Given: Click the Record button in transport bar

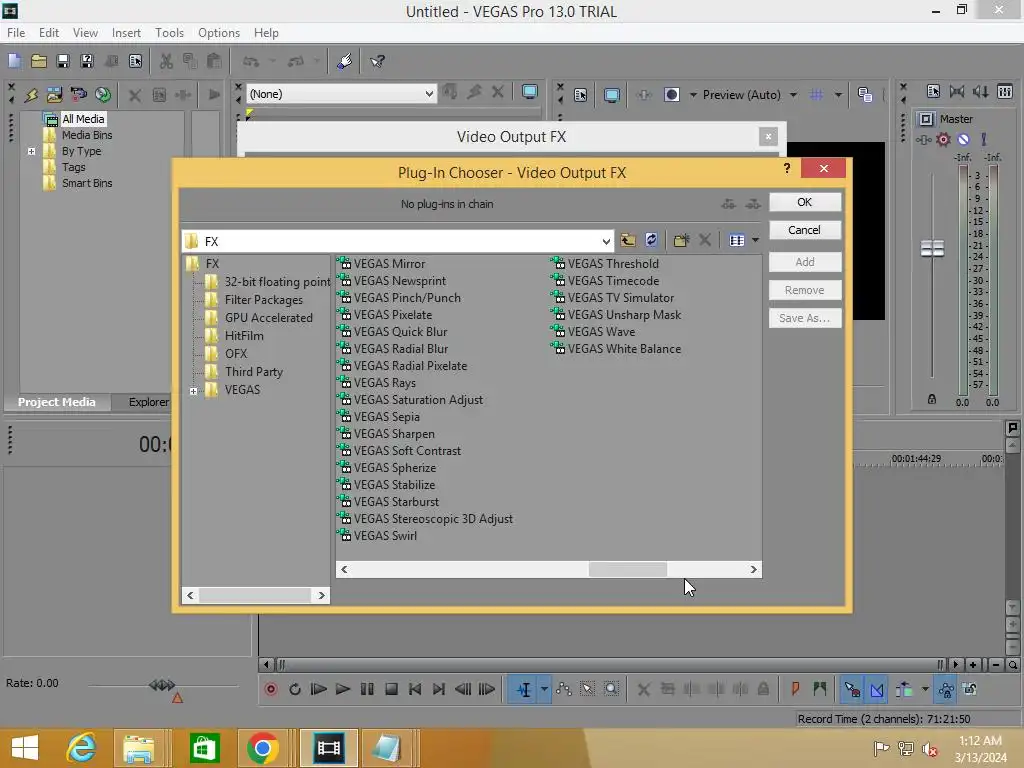Looking at the screenshot, I should point(270,689).
